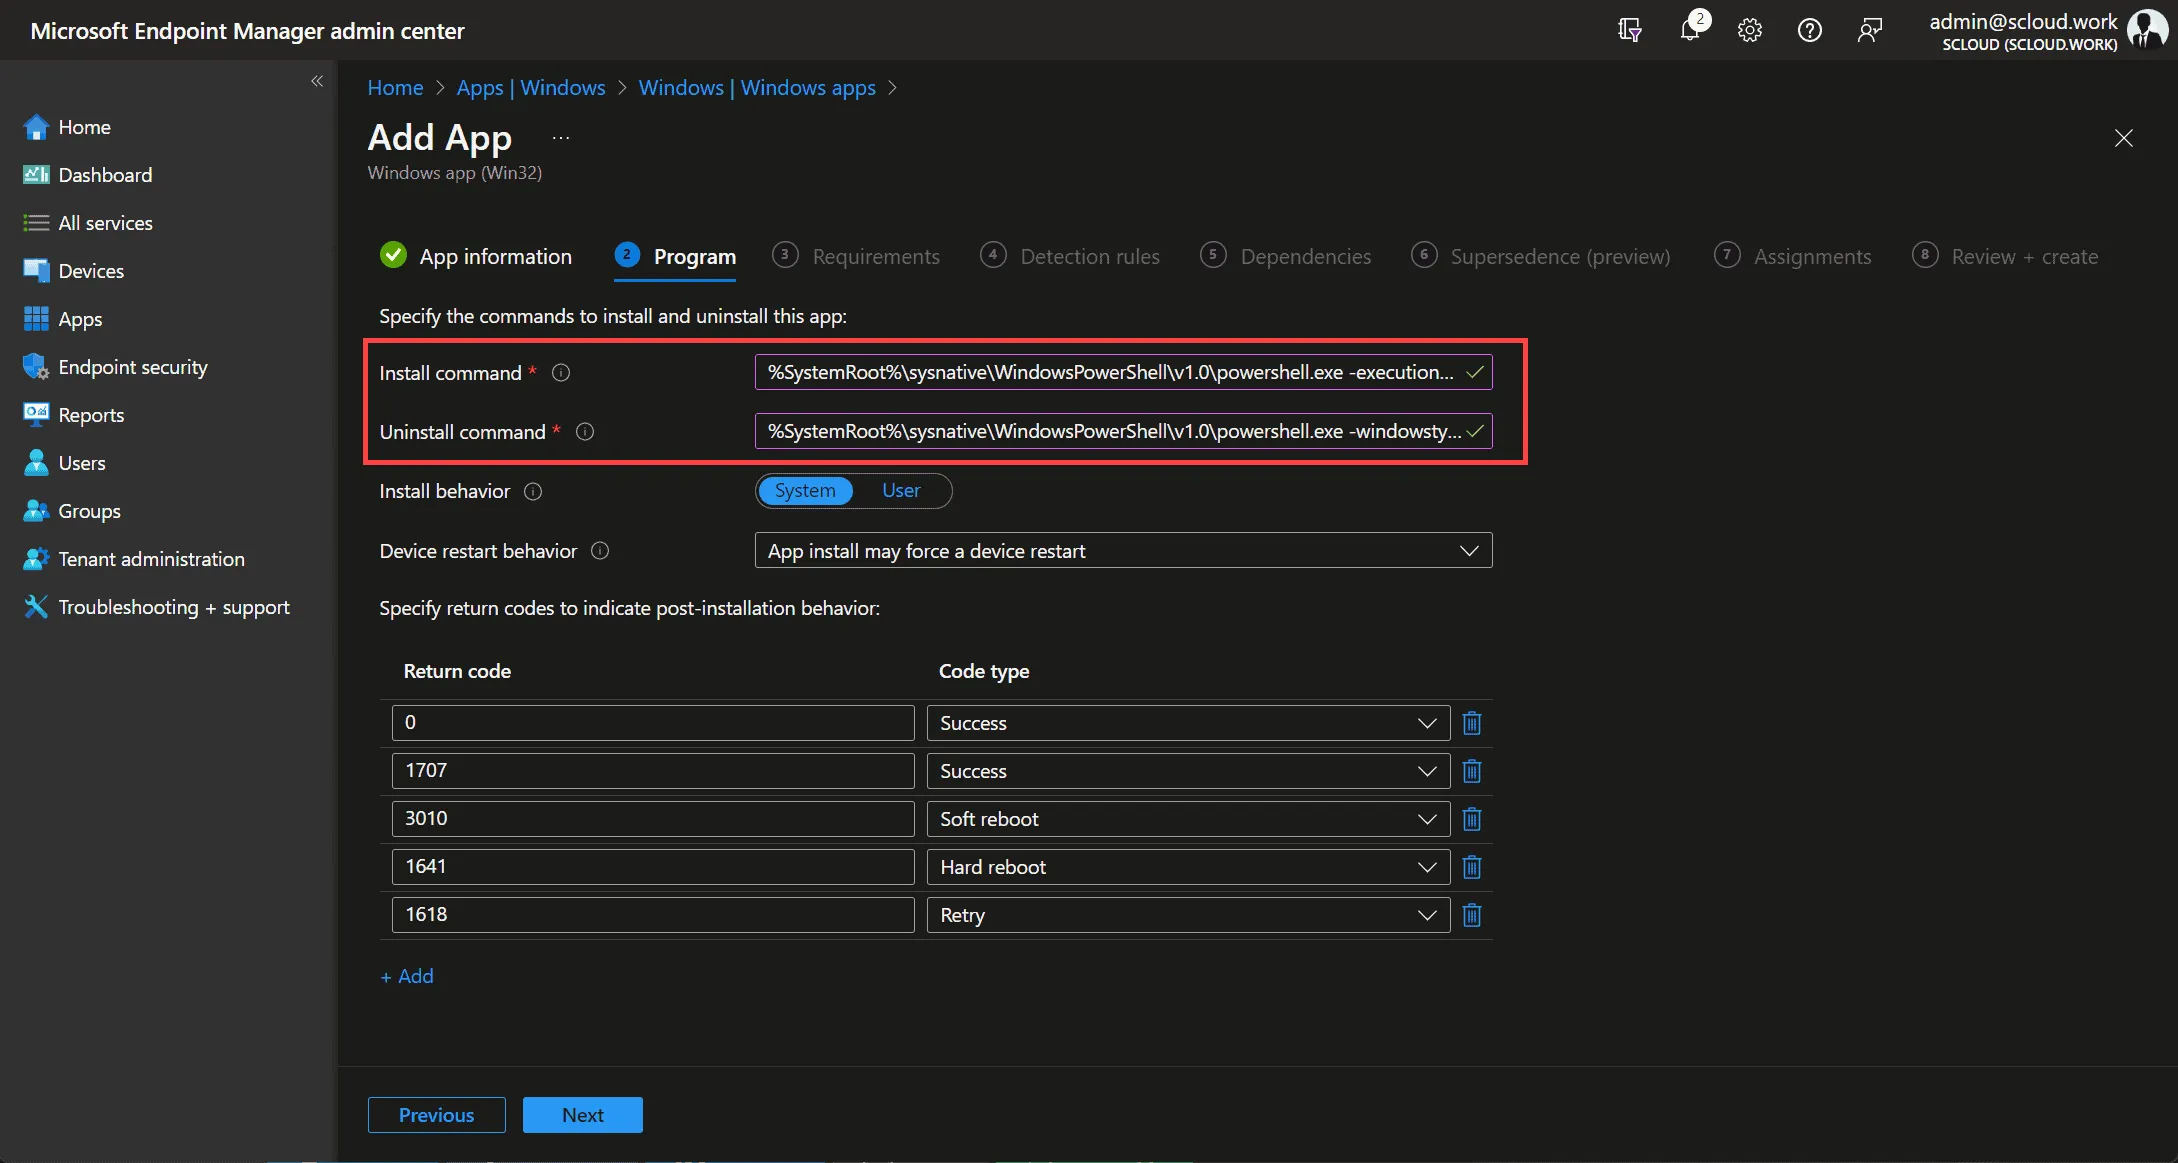Open code type dropdown for return code 1707
2178x1163 pixels.
(x=1188, y=771)
